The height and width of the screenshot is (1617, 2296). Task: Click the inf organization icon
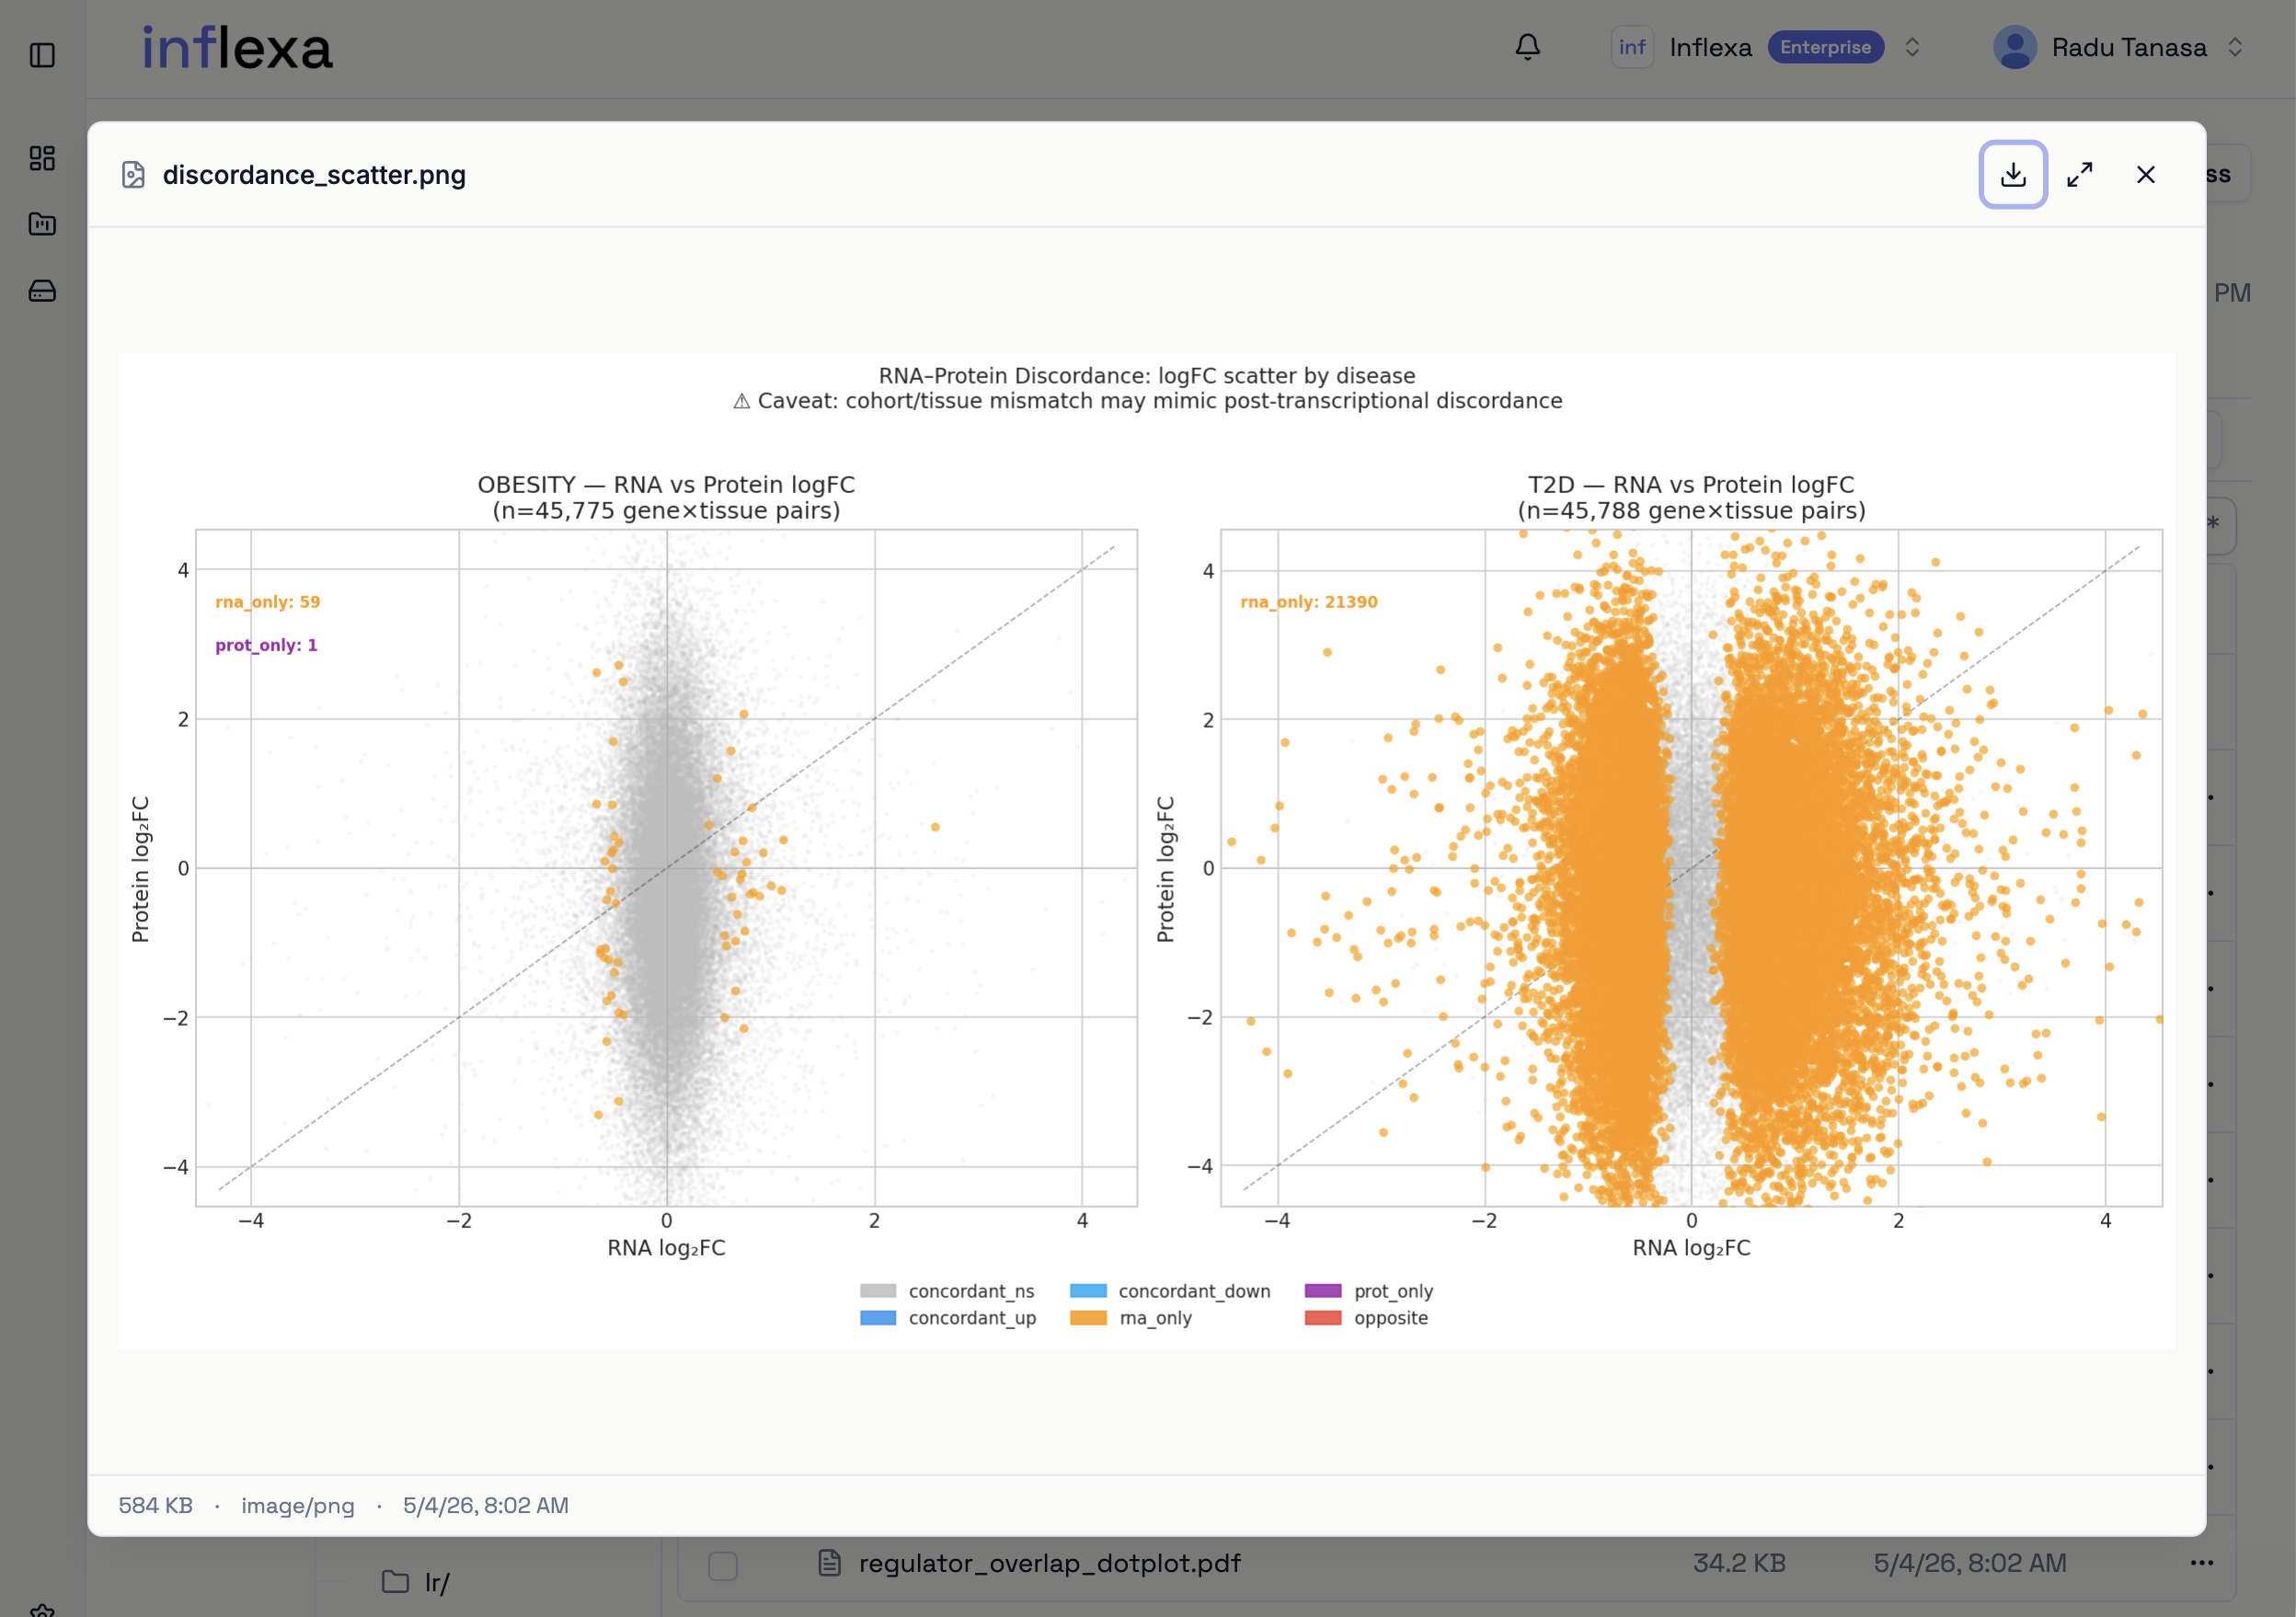pyautogui.click(x=1632, y=47)
